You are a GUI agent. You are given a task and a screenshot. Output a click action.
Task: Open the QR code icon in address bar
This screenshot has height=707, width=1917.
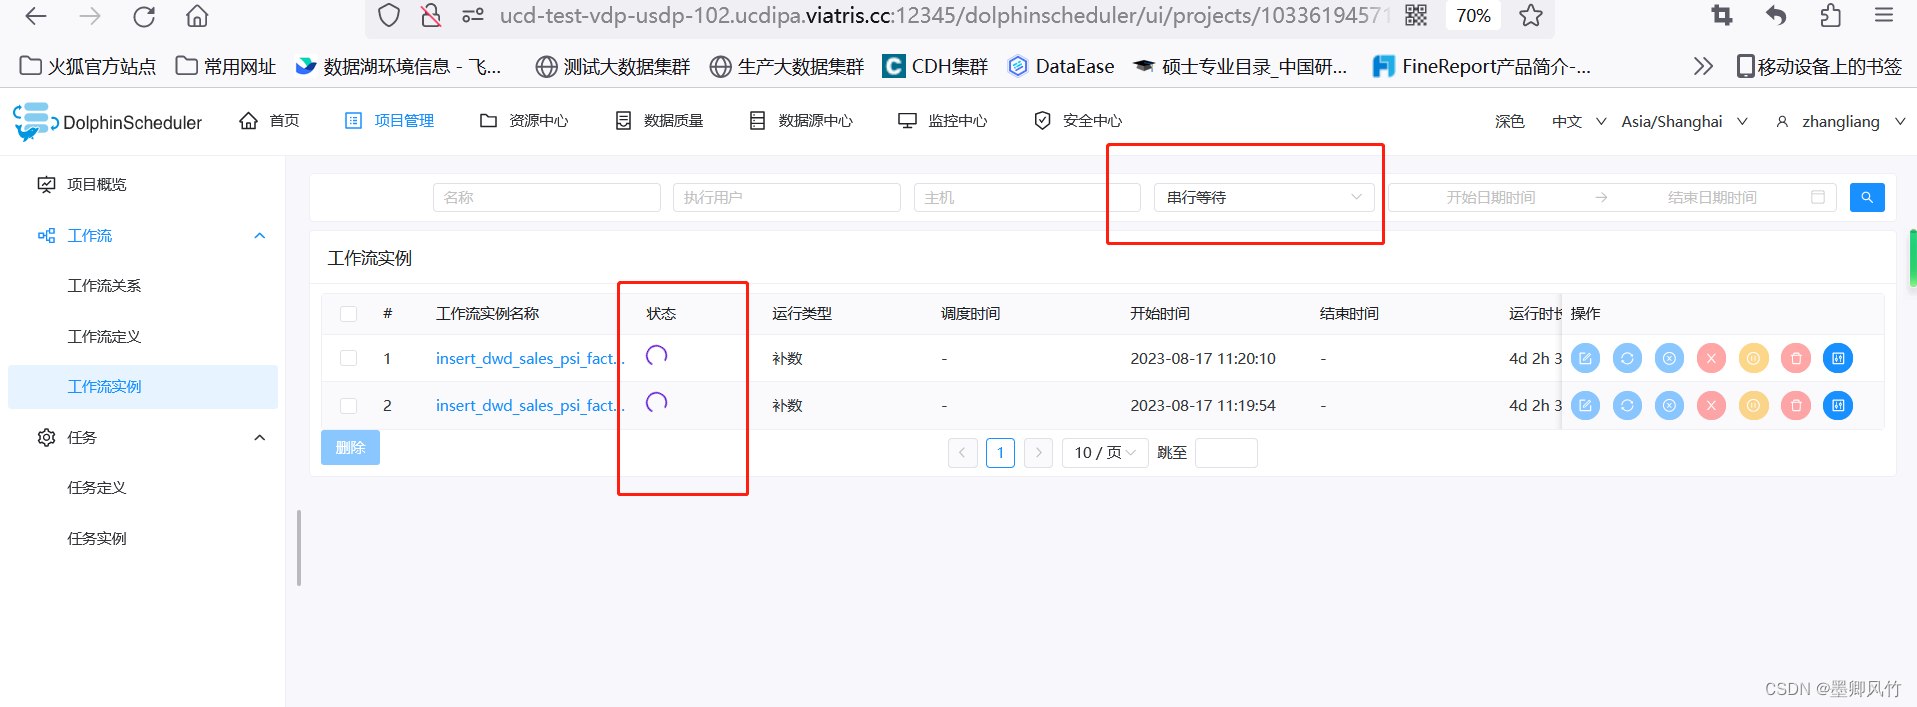click(x=1416, y=15)
